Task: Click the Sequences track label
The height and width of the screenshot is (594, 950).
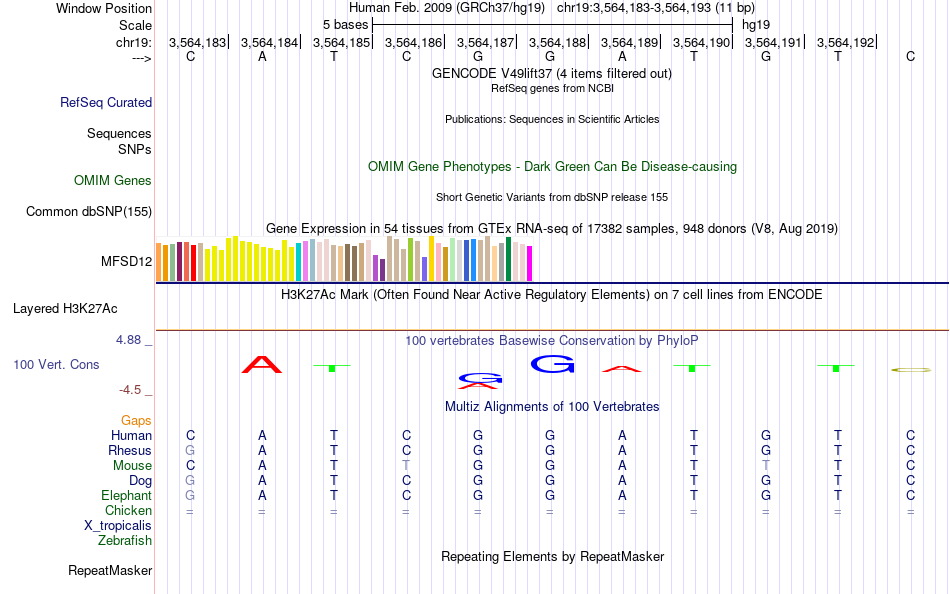Action: pos(119,133)
